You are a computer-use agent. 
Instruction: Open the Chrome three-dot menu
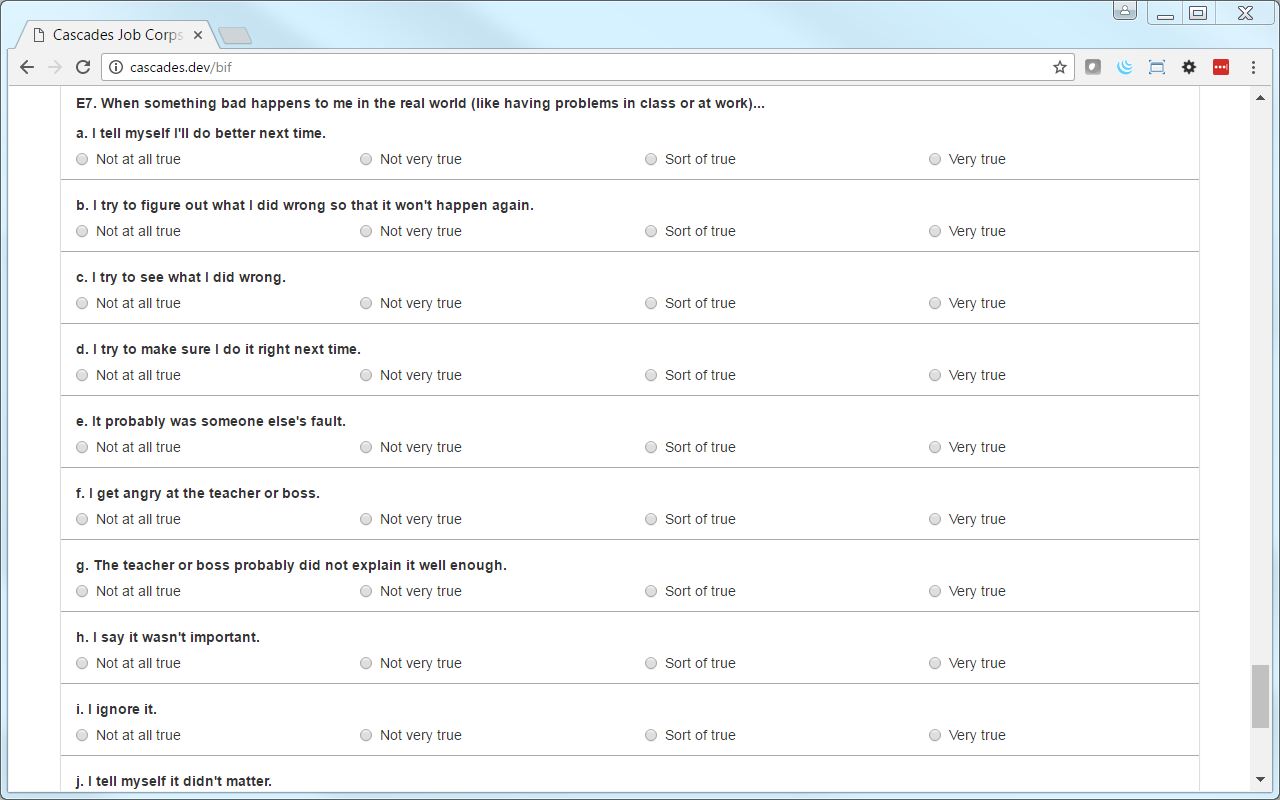(x=1253, y=67)
